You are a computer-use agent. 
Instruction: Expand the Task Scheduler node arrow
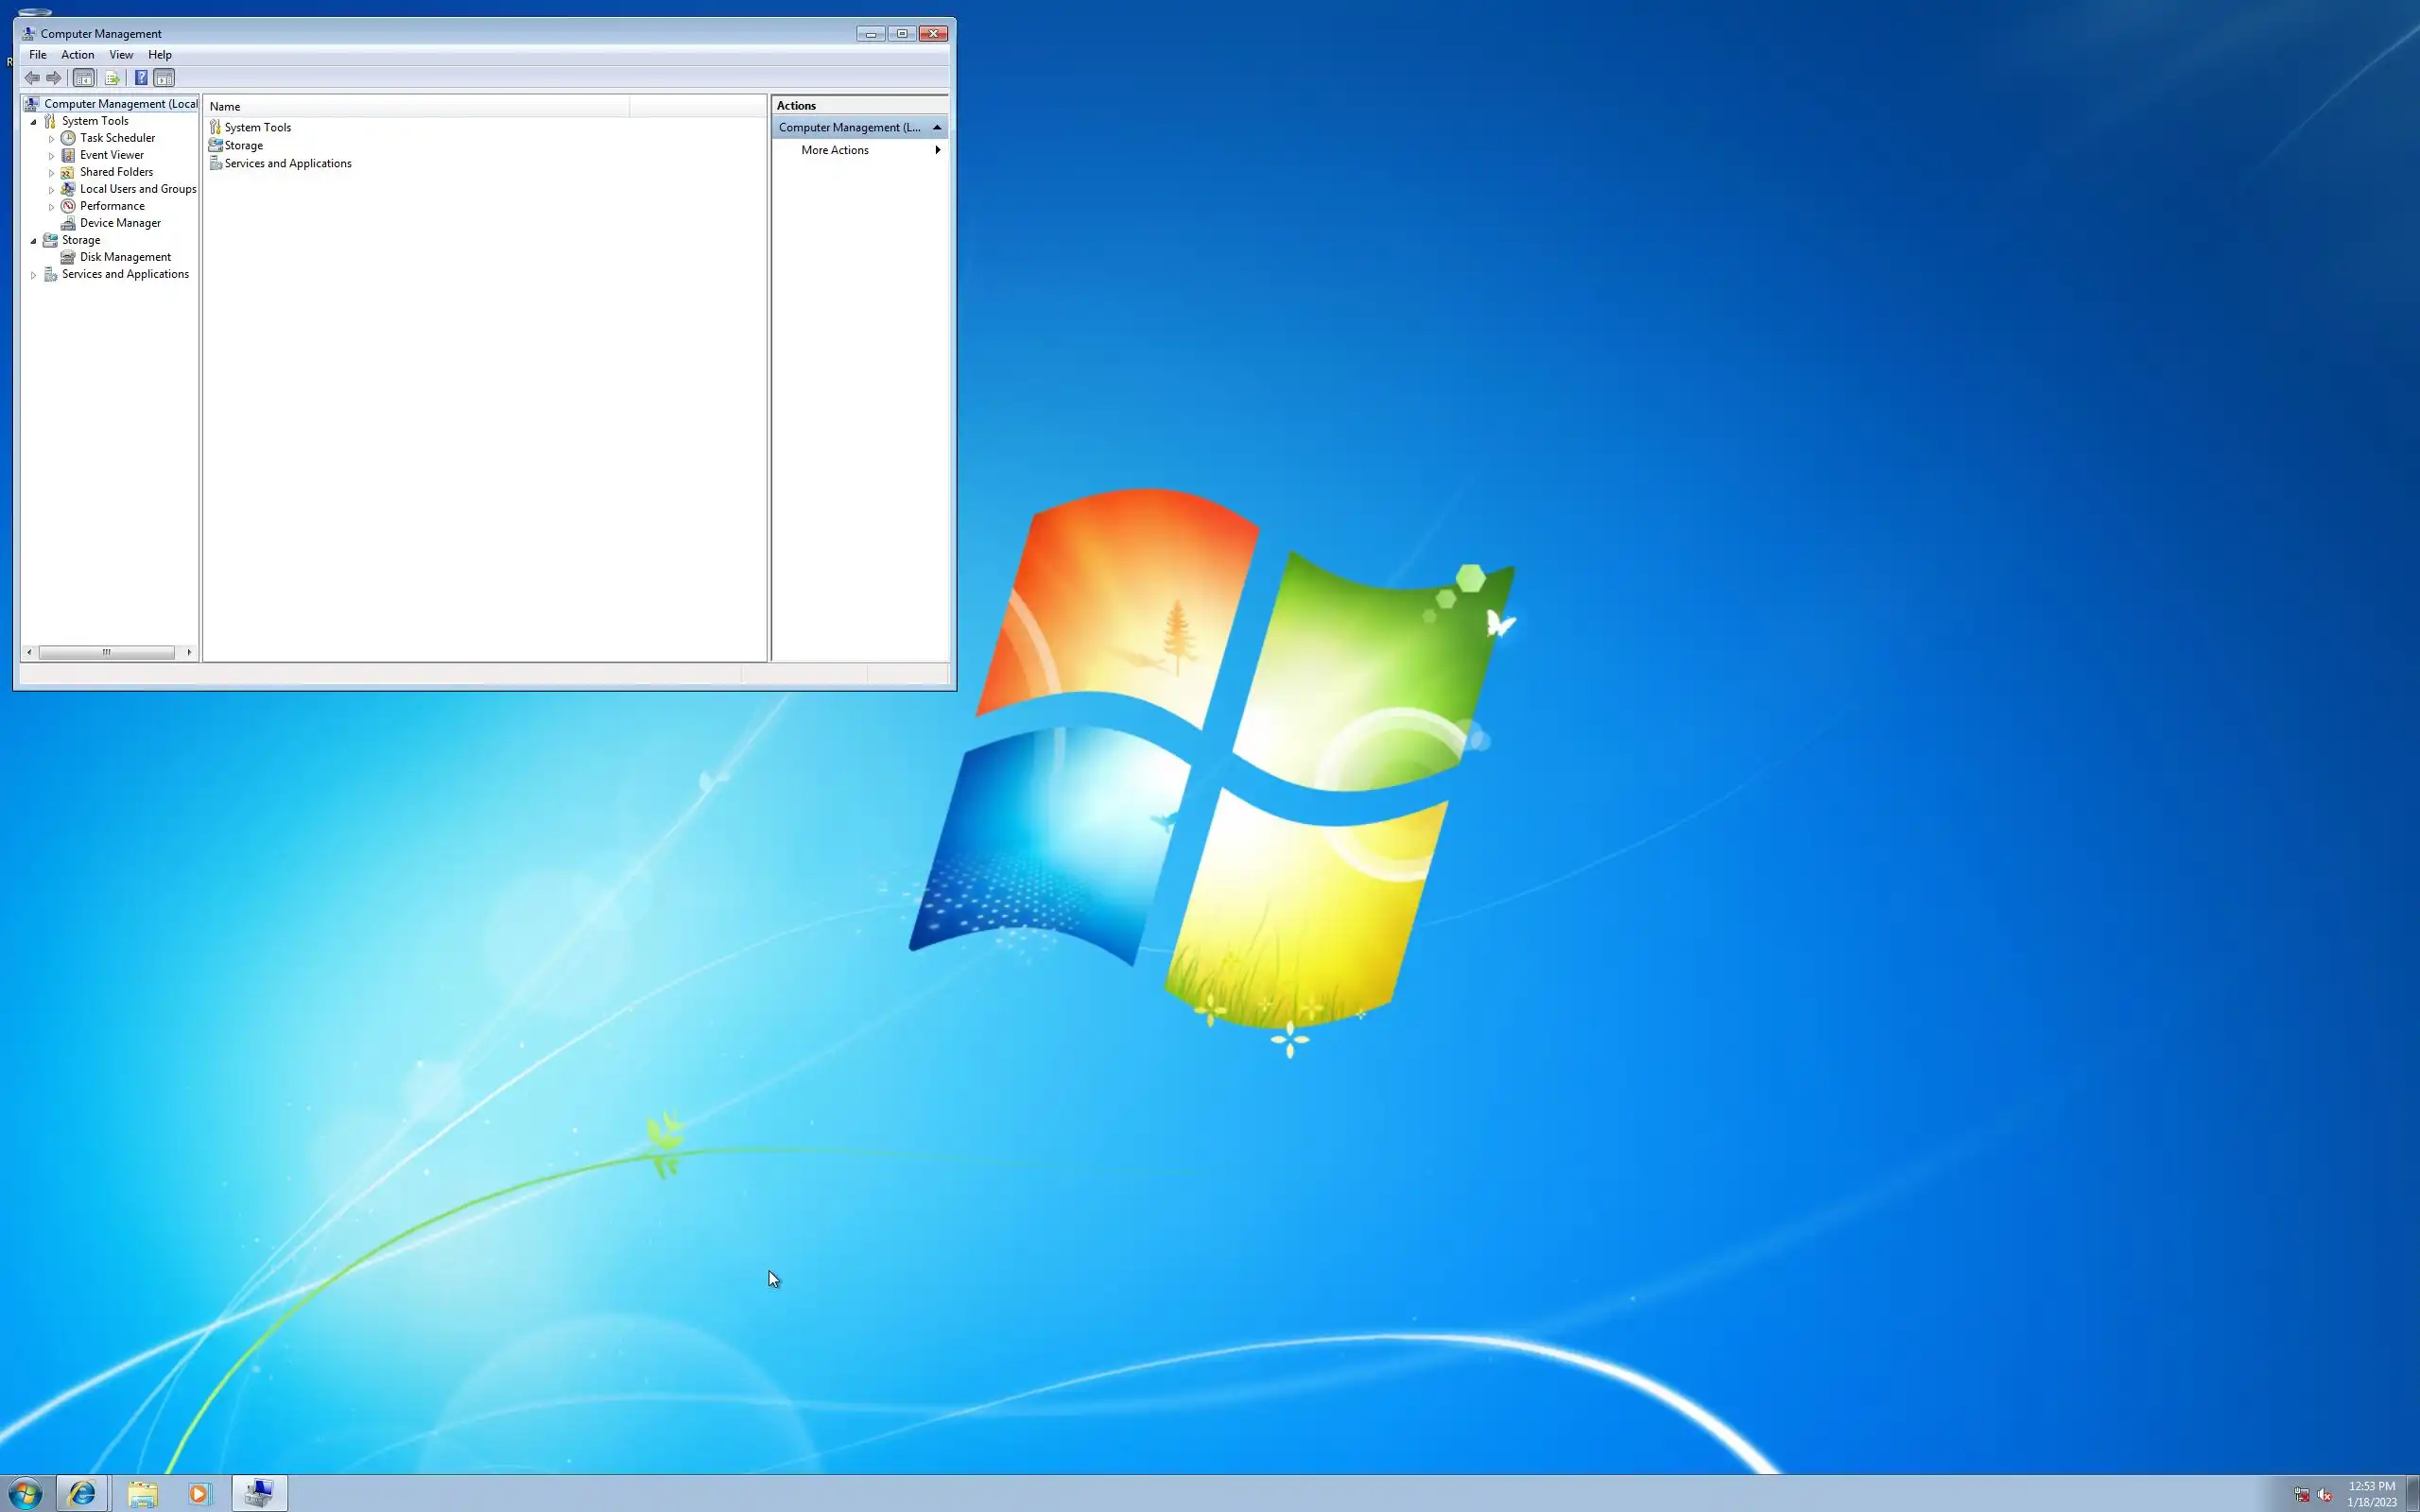pyautogui.click(x=52, y=139)
